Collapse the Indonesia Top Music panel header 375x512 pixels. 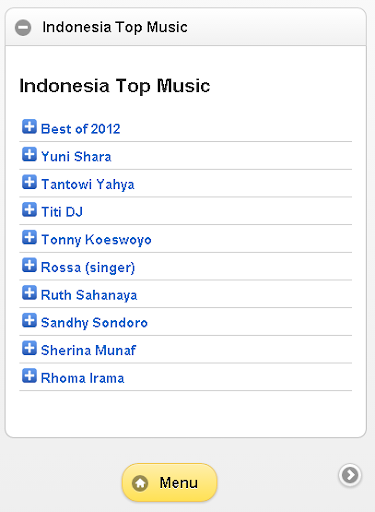coord(186,27)
